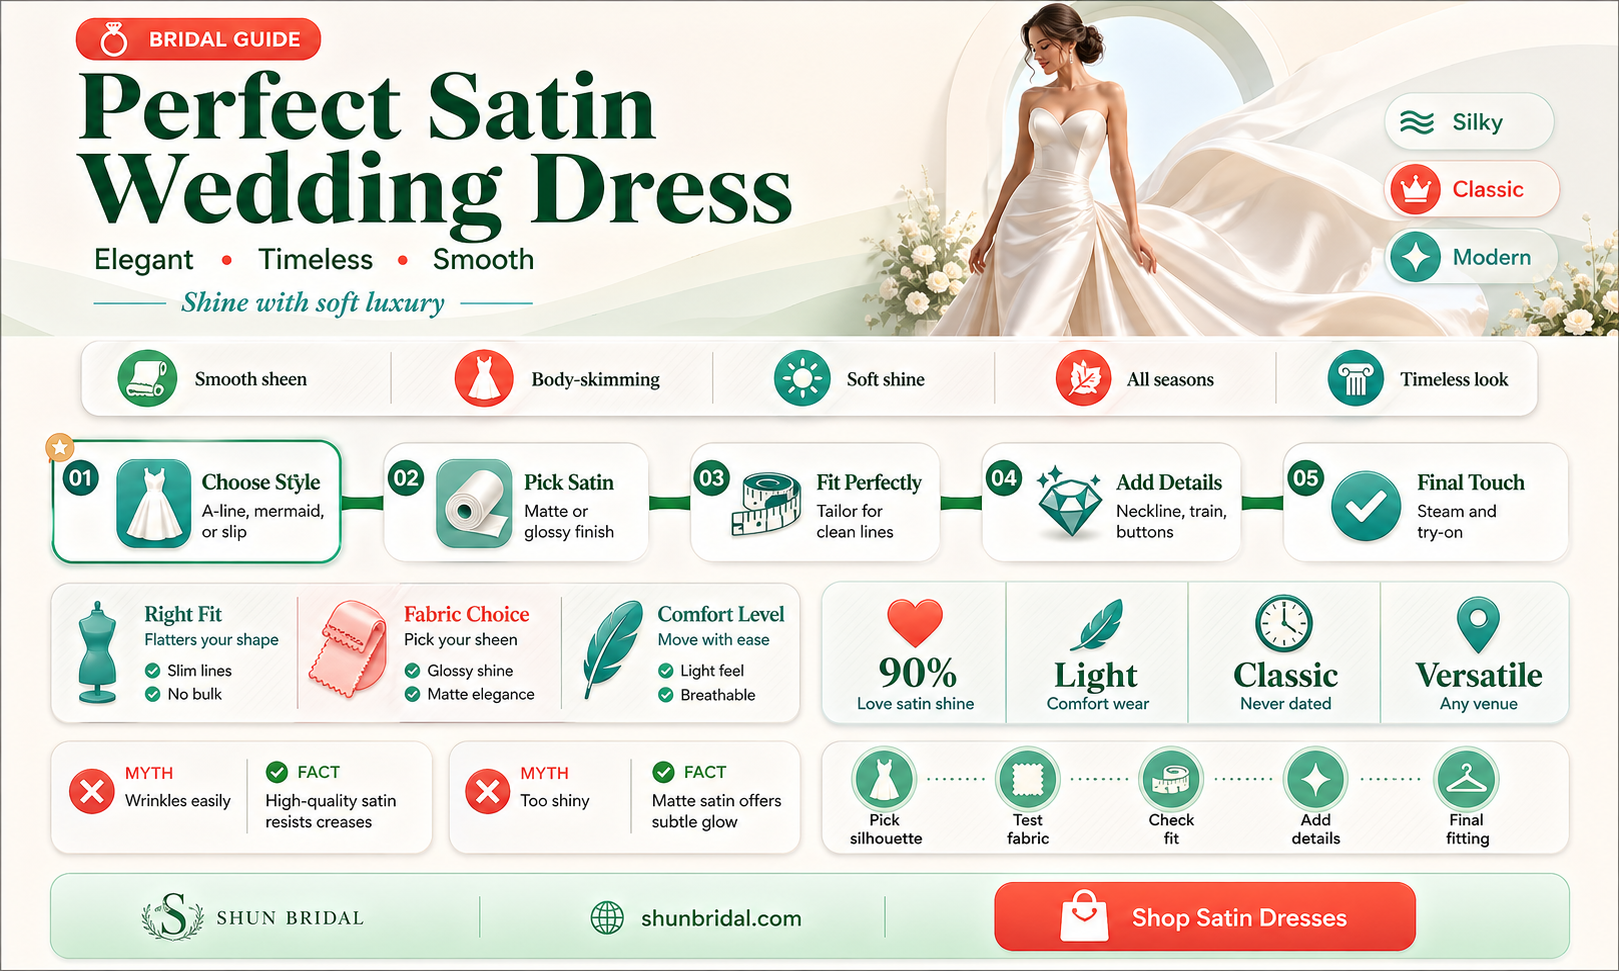Click the Body-skimming red dress icon
Viewport: 1619px width, 971px height.
pyautogui.click(x=484, y=379)
